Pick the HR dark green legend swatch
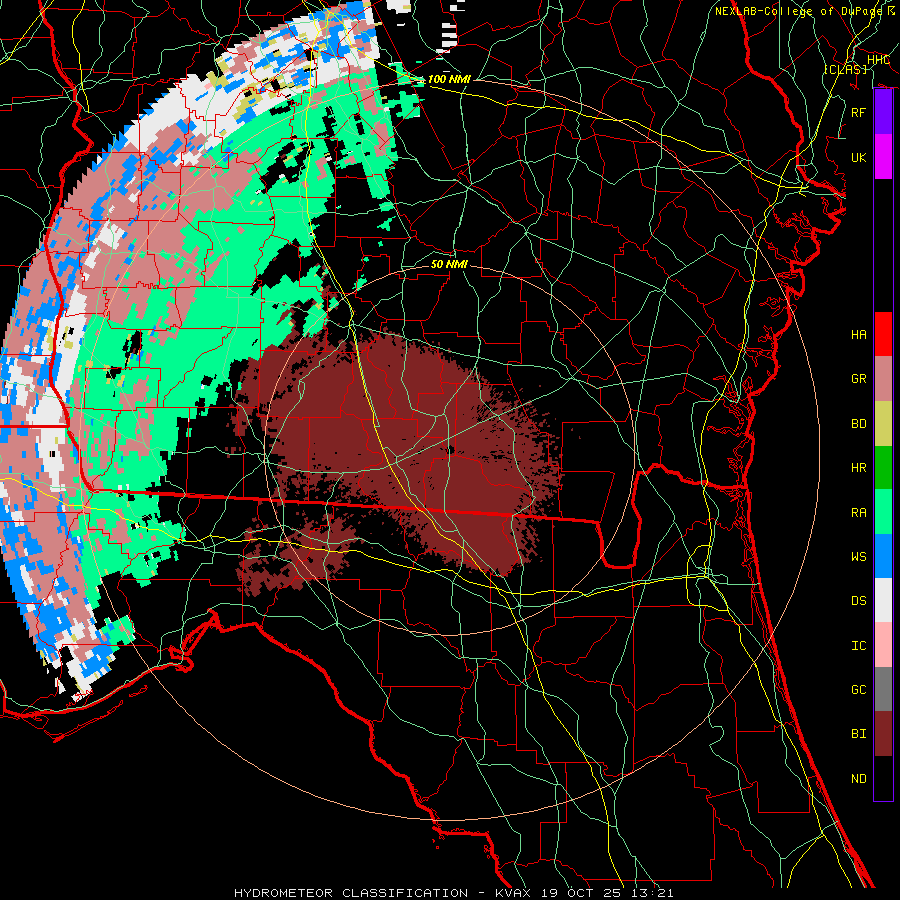Viewport: 900px width, 900px height. (x=883, y=467)
